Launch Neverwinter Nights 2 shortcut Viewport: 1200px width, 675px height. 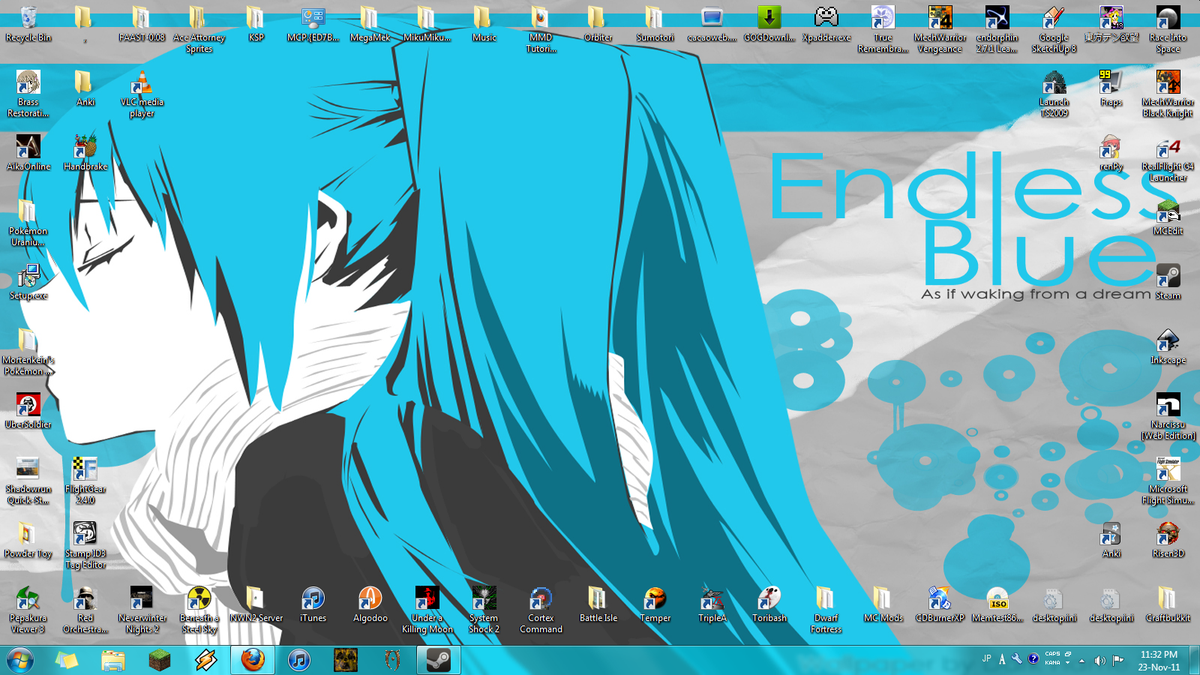pyautogui.click(x=142, y=610)
